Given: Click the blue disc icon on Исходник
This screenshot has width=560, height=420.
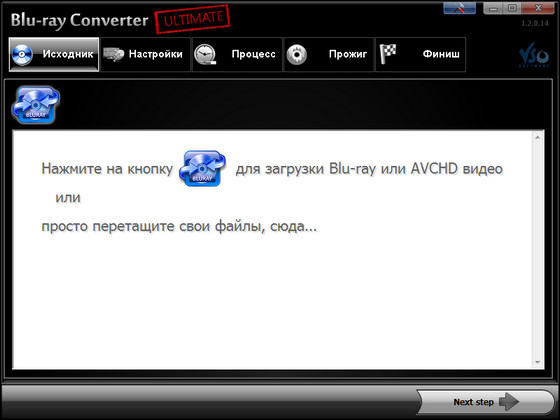Looking at the screenshot, I should (x=22, y=55).
